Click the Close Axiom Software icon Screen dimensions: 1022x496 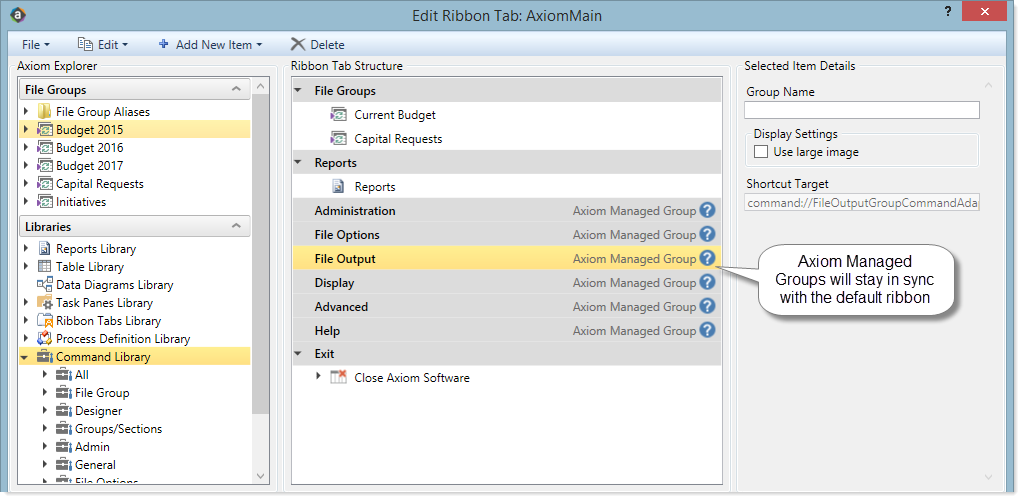339,377
